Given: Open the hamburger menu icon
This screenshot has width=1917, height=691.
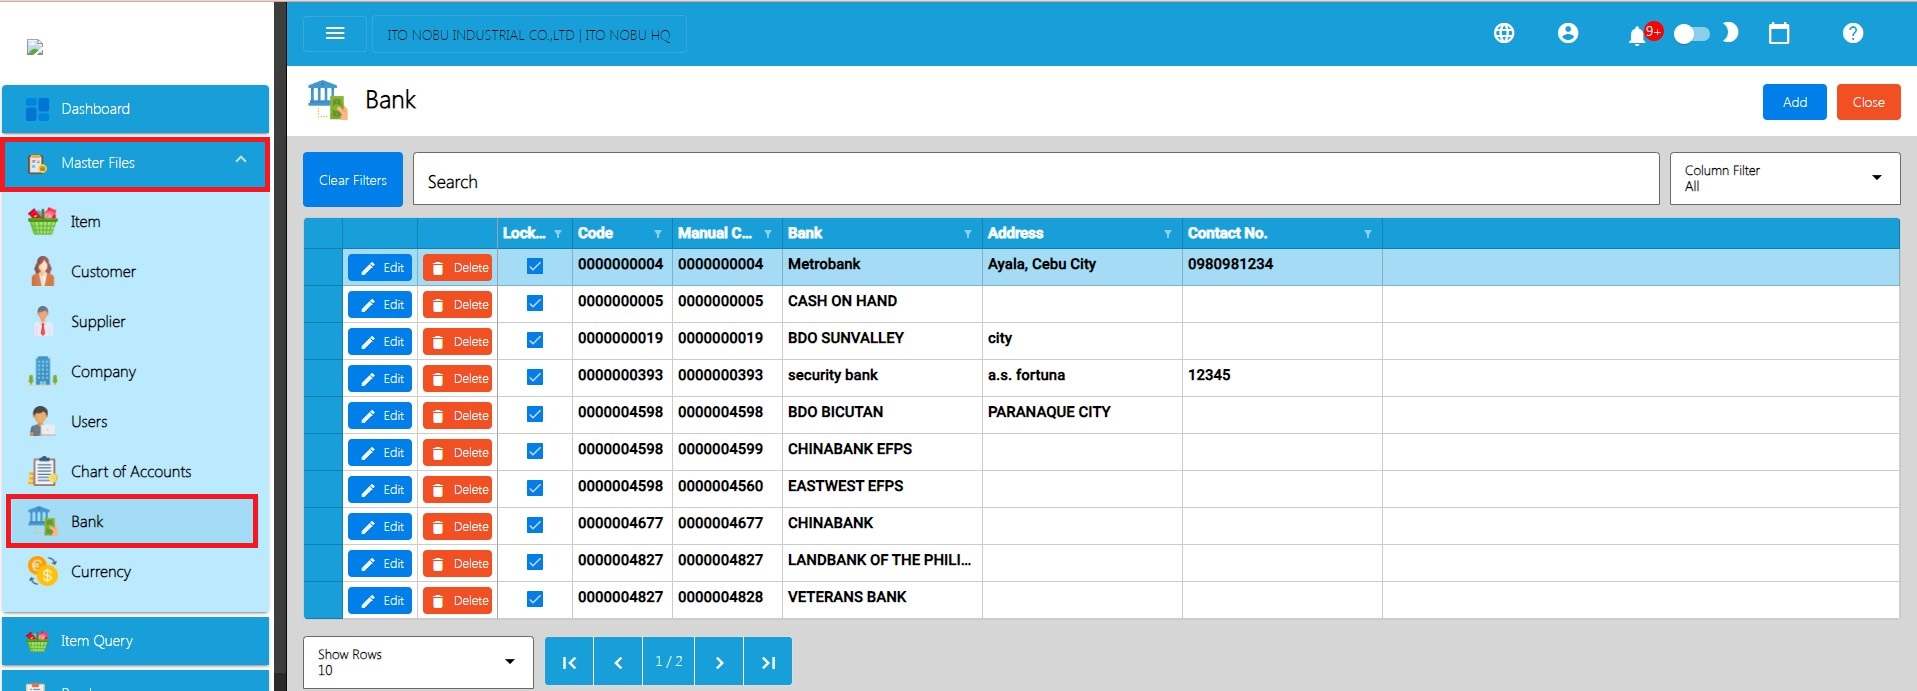Looking at the screenshot, I should pos(335,34).
